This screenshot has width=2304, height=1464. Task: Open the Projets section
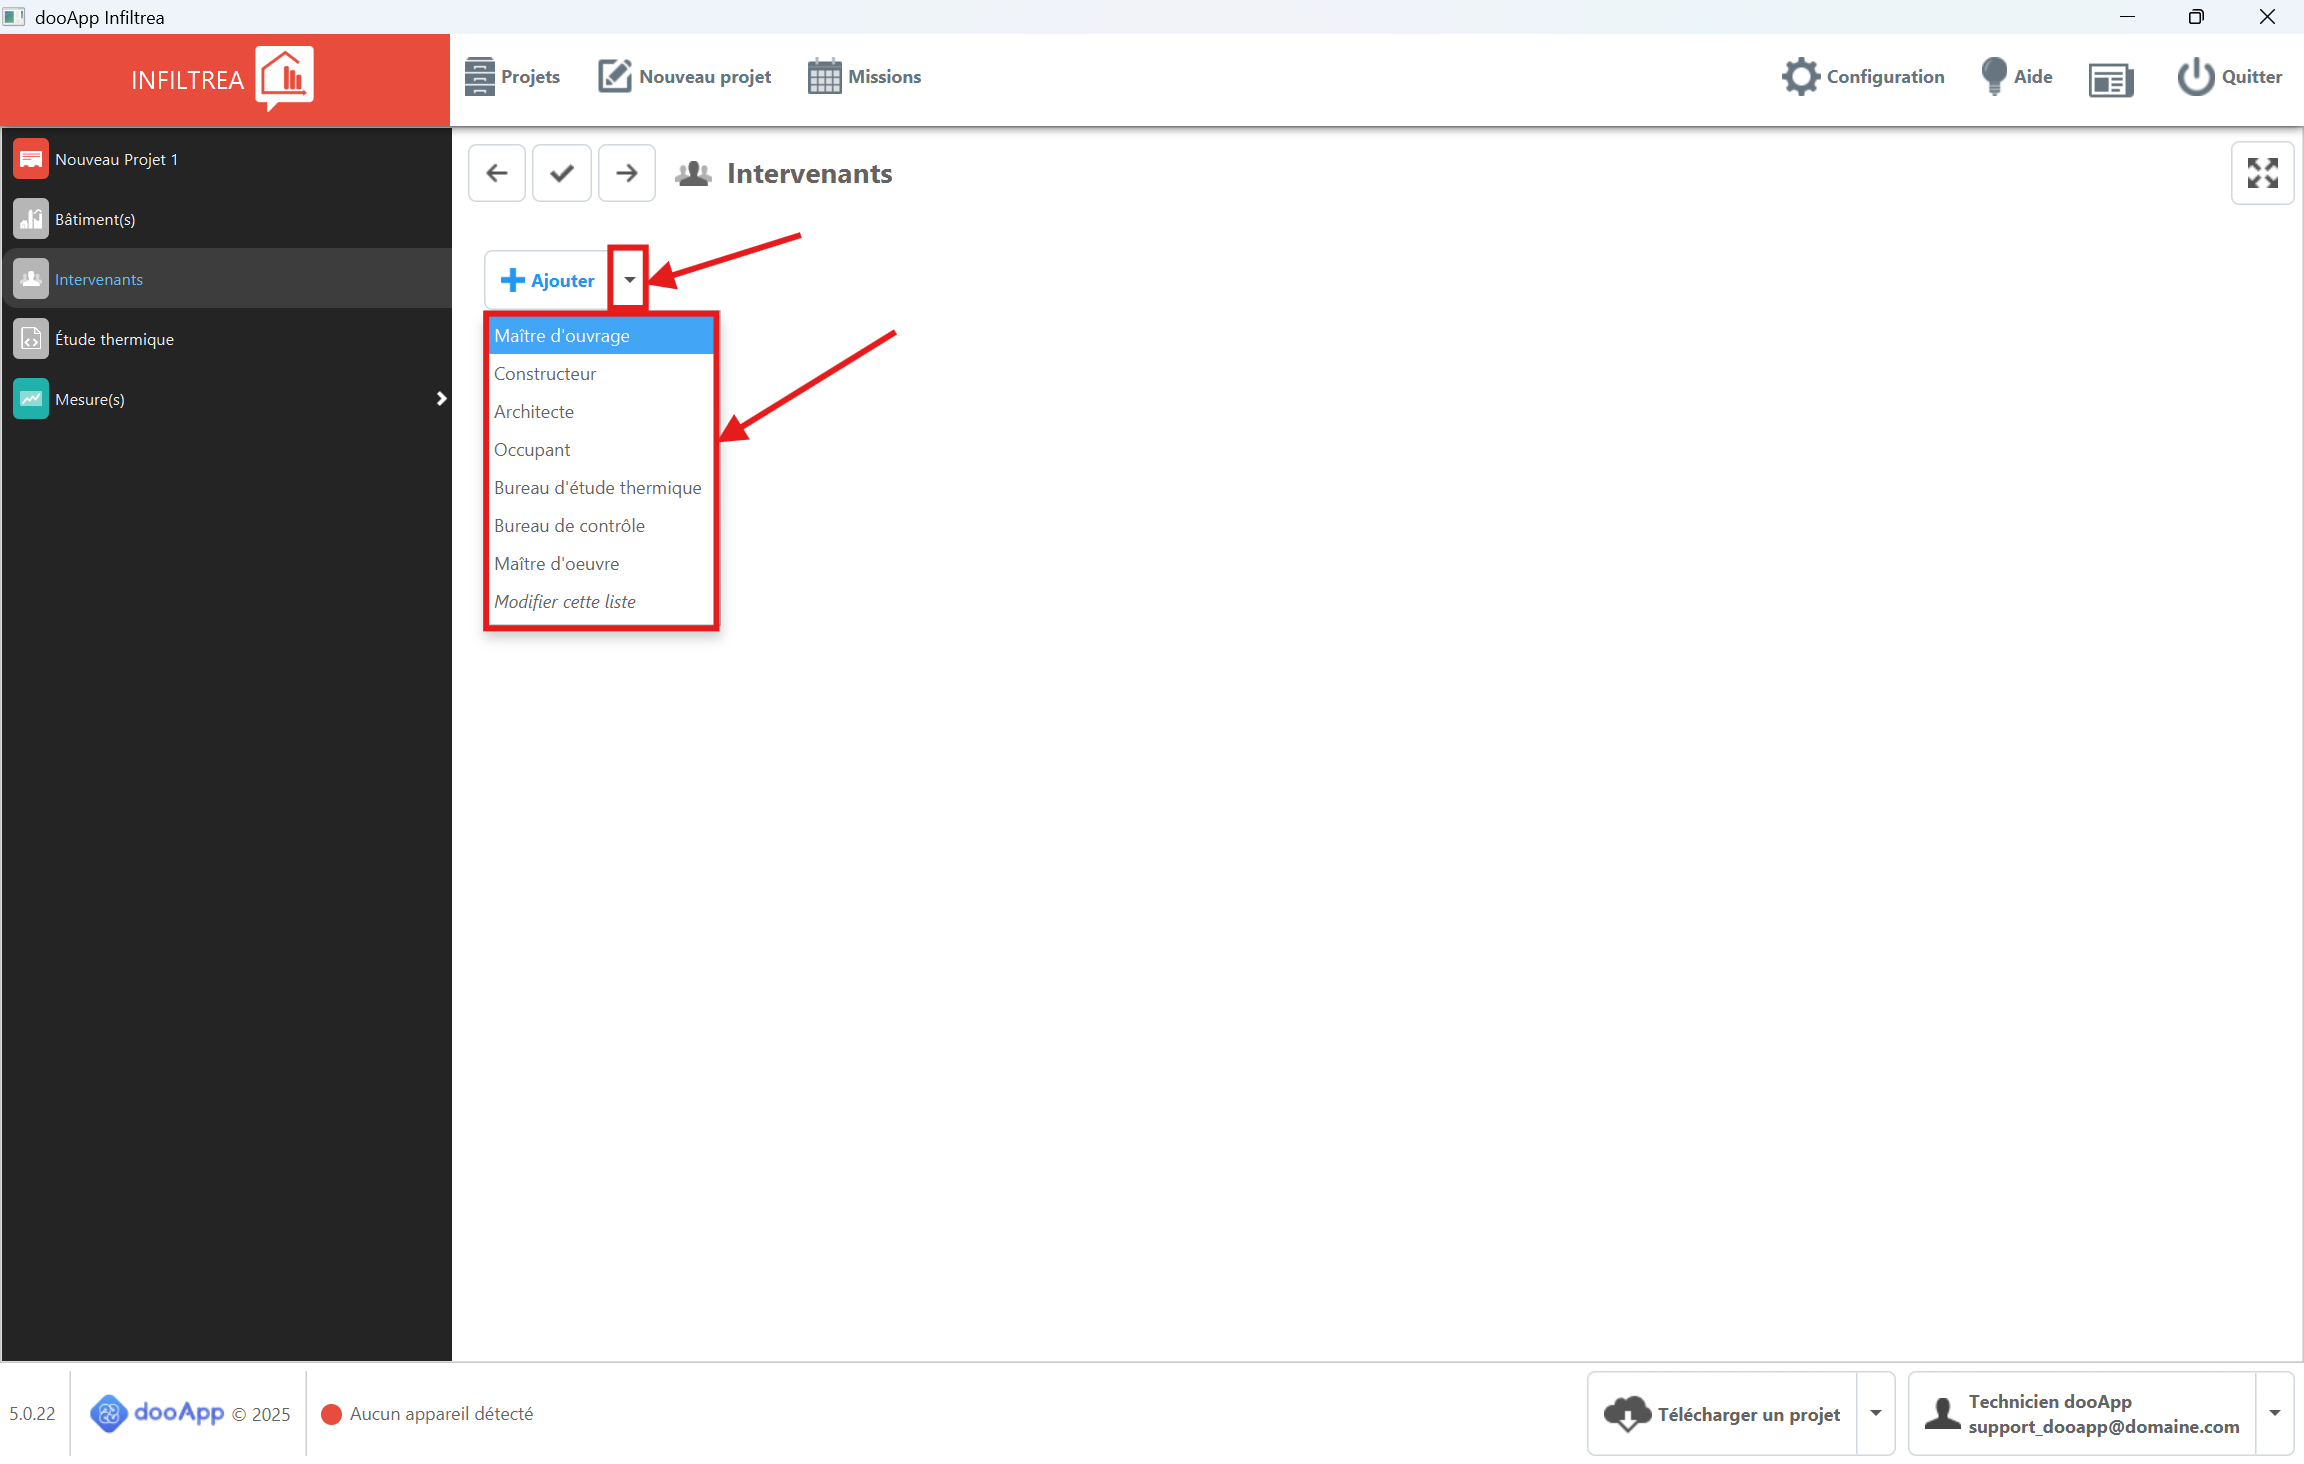[512, 77]
